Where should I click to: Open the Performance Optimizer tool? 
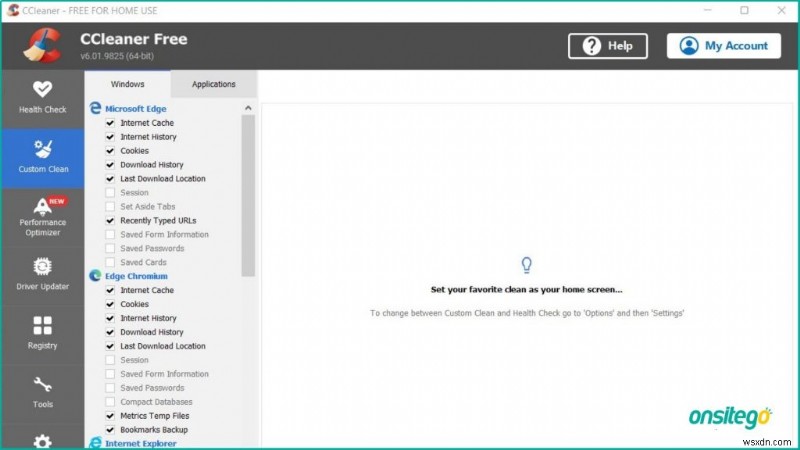click(42, 217)
